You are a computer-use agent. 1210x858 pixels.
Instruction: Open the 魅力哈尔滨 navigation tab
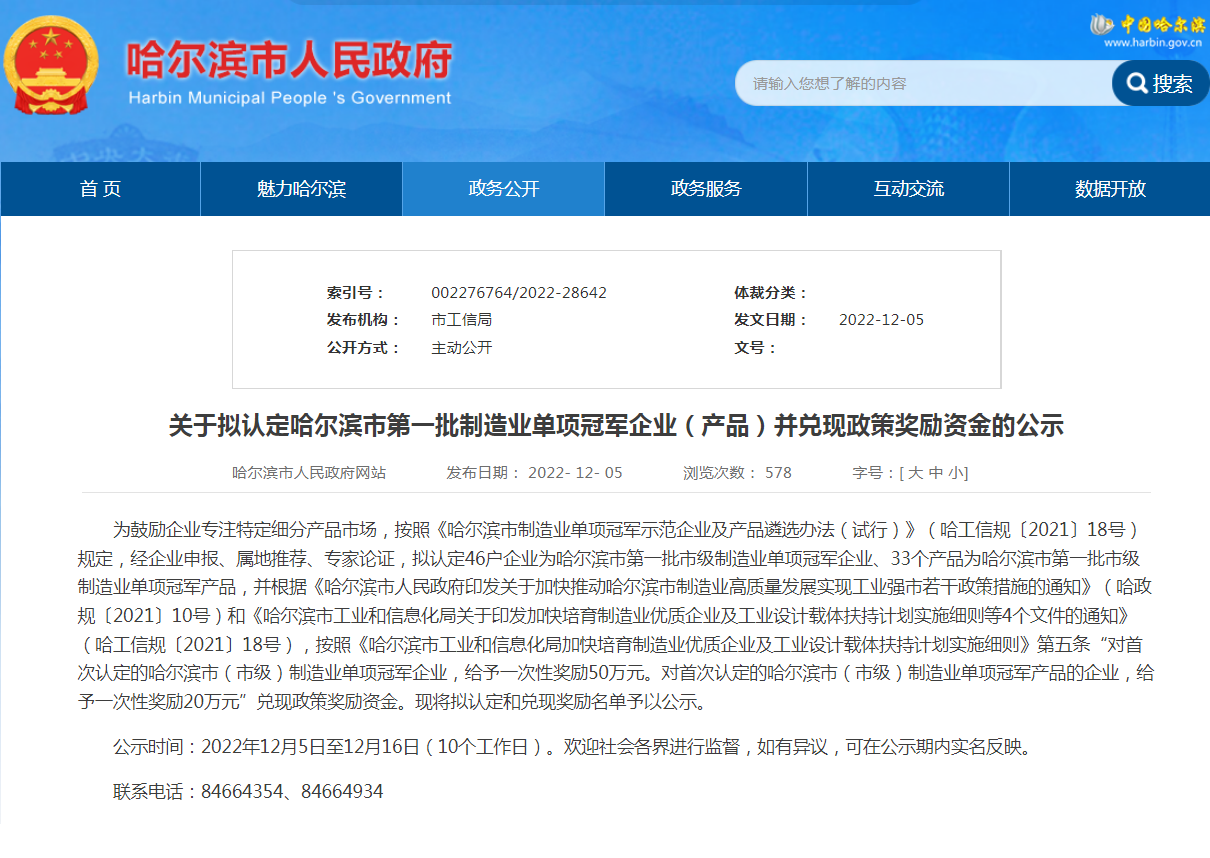coord(301,189)
